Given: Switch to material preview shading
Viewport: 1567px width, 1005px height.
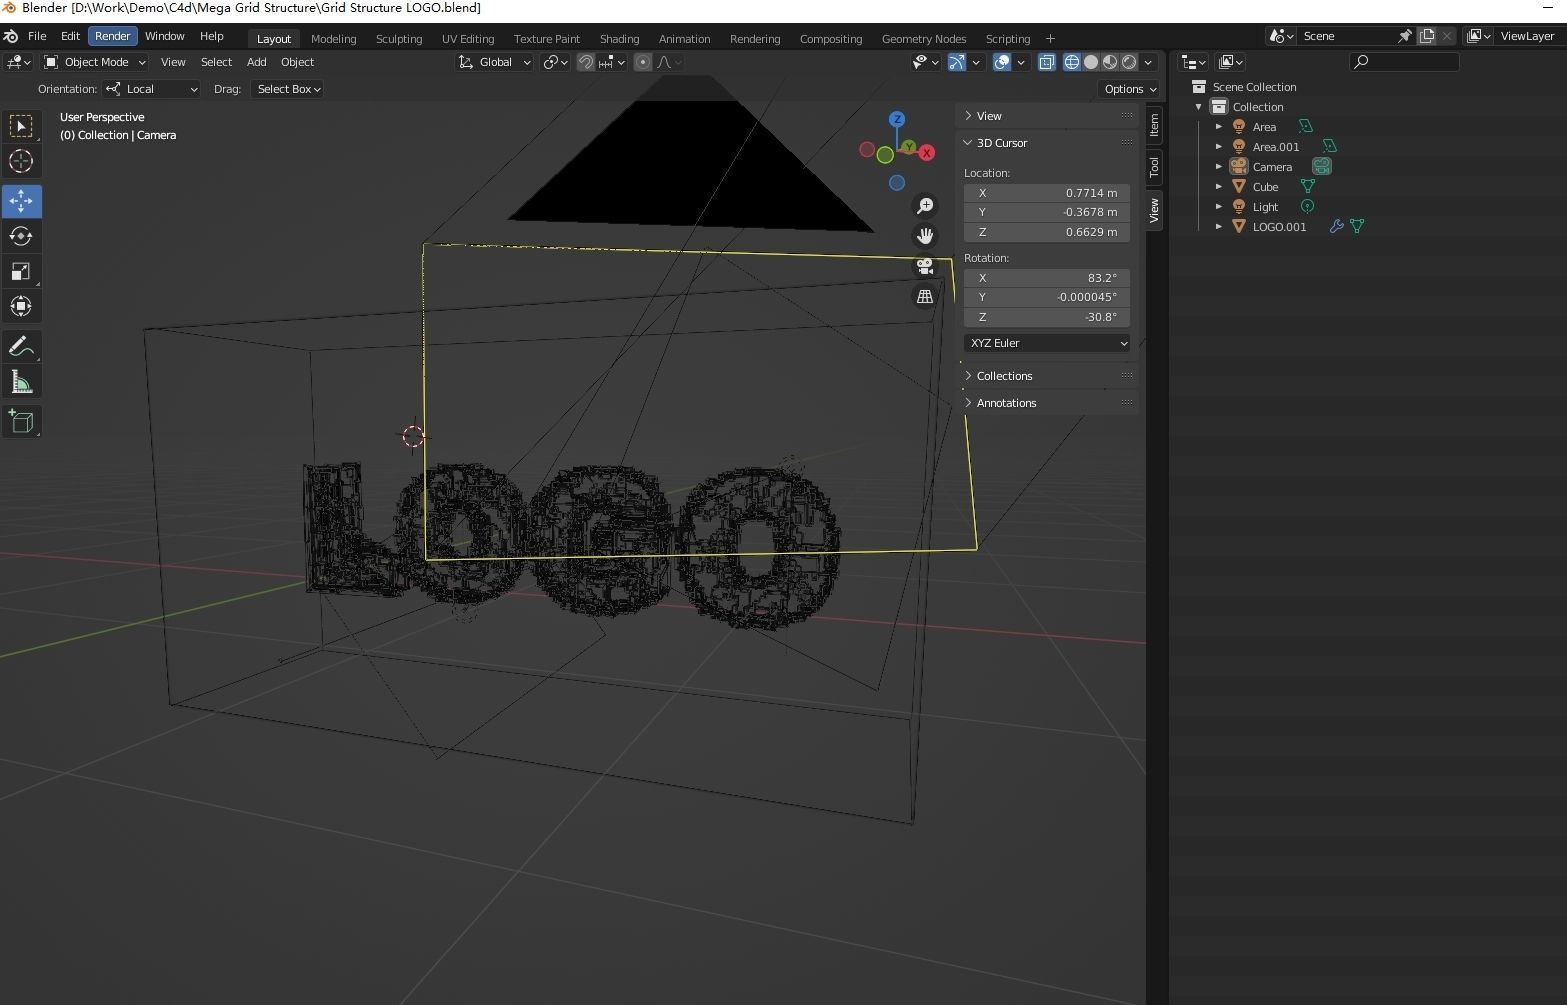Looking at the screenshot, I should [x=1110, y=62].
